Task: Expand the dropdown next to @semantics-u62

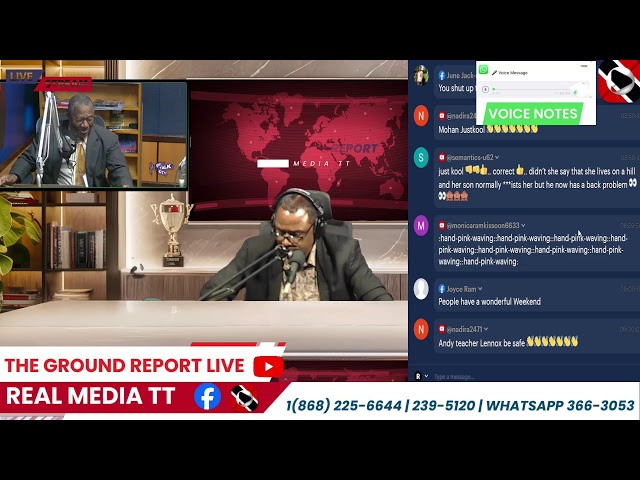Action: click(497, 158)
